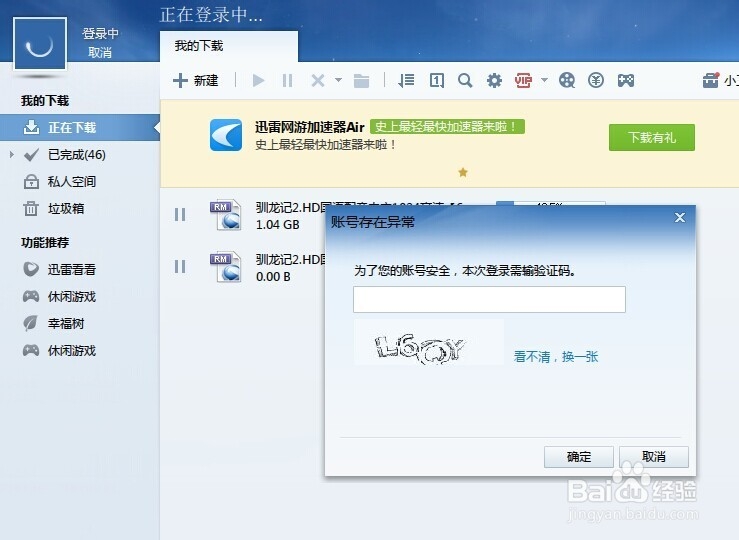The image size is (739, 540).
Task: Close the 账号存在异常 dialog
Action: pos(680,218)
